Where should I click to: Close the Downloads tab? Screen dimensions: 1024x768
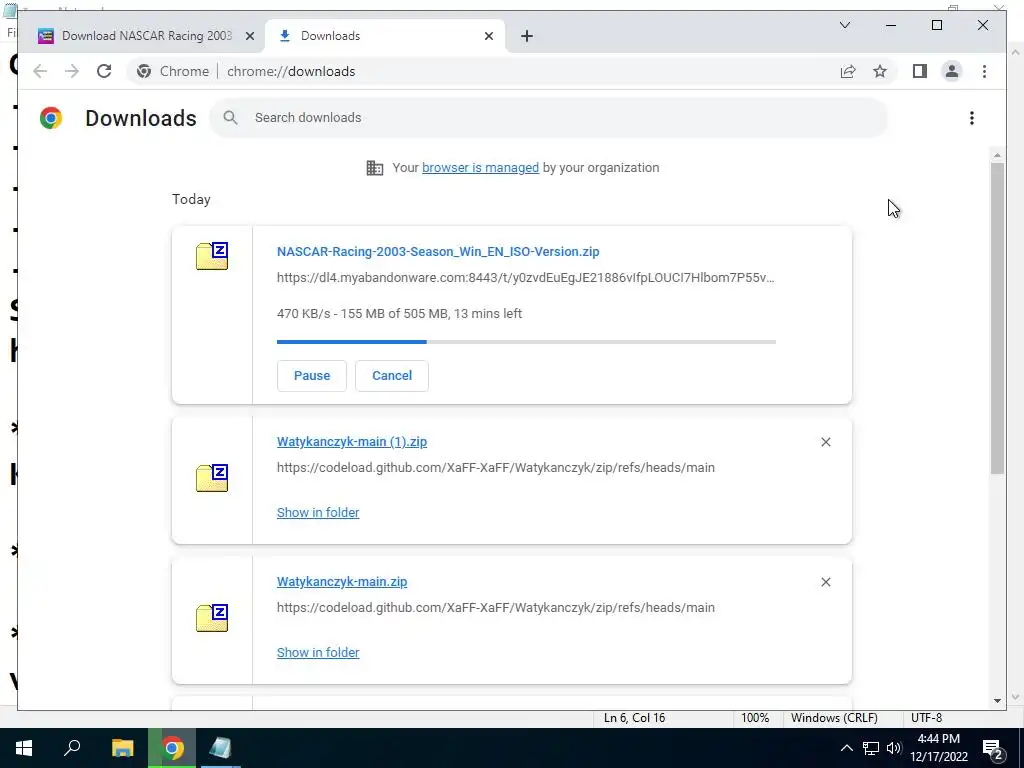point(488,36)
